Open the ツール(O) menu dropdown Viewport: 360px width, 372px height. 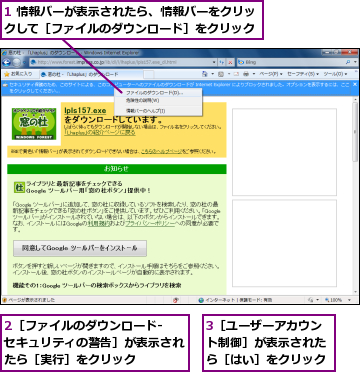coord(335,74)
